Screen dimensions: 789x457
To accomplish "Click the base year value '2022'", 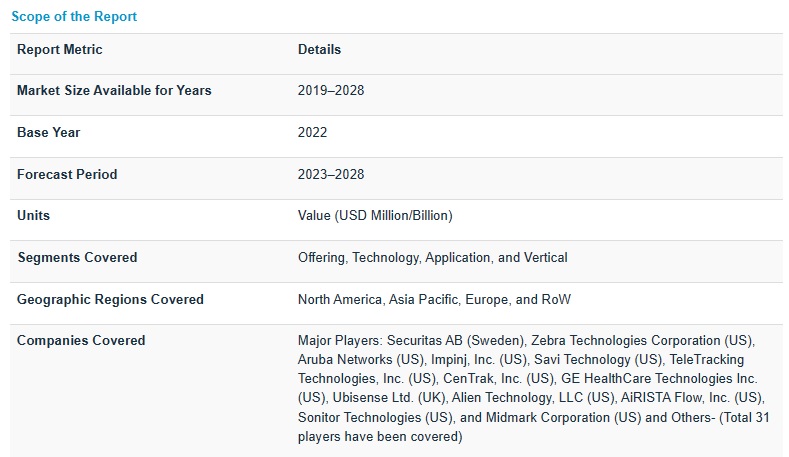I will pyautogui.click(x=312, y=133).
